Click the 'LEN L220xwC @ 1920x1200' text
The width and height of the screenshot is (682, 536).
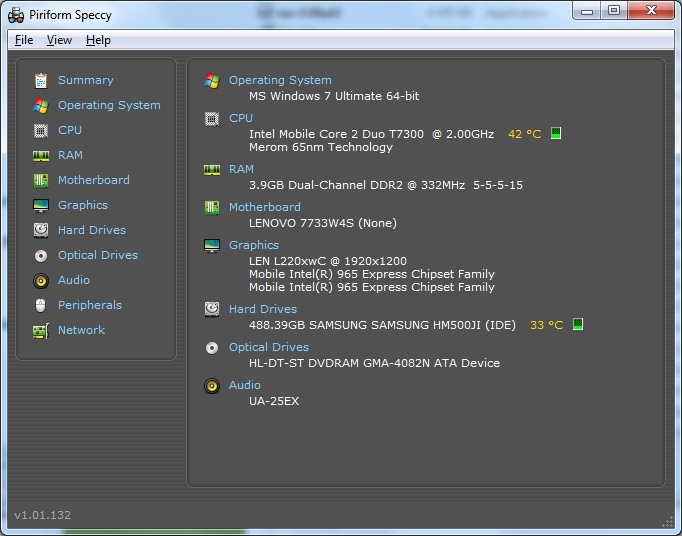[328, 261]
